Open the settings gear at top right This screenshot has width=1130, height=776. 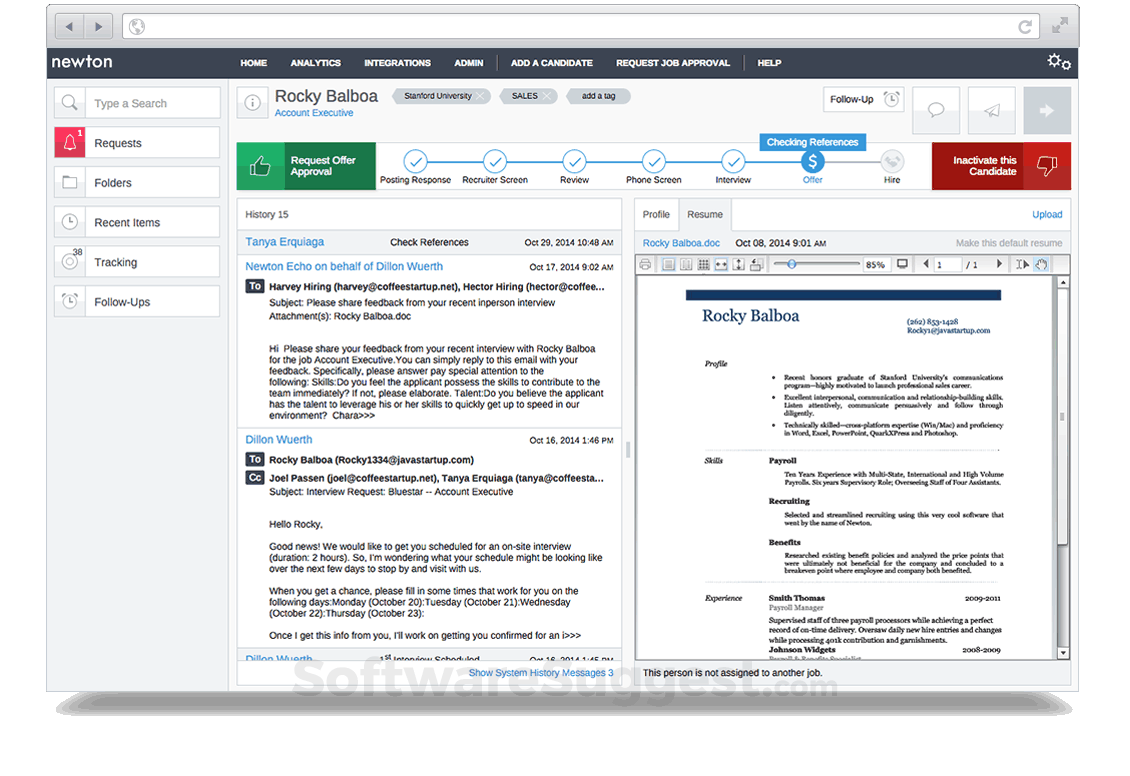[x=1056, y=62]
